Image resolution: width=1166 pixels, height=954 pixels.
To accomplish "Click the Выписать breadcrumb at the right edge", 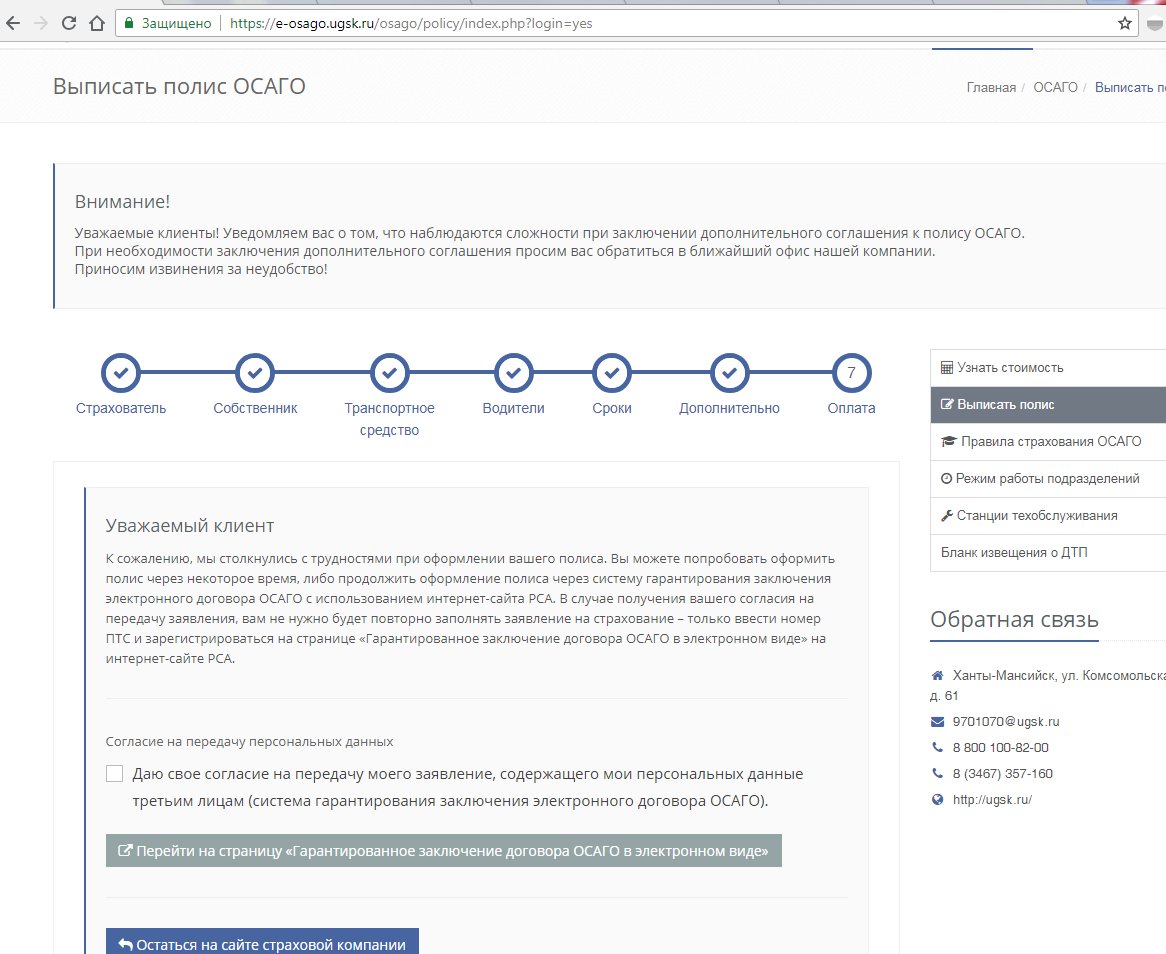I will (x=1130, y=88).
